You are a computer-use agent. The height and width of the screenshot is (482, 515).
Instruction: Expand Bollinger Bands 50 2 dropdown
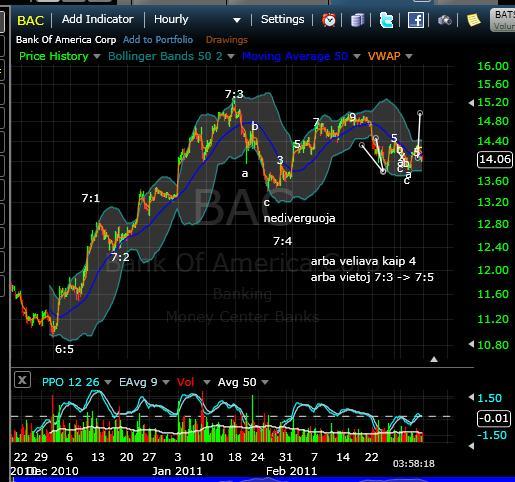[x=231, y=56]
